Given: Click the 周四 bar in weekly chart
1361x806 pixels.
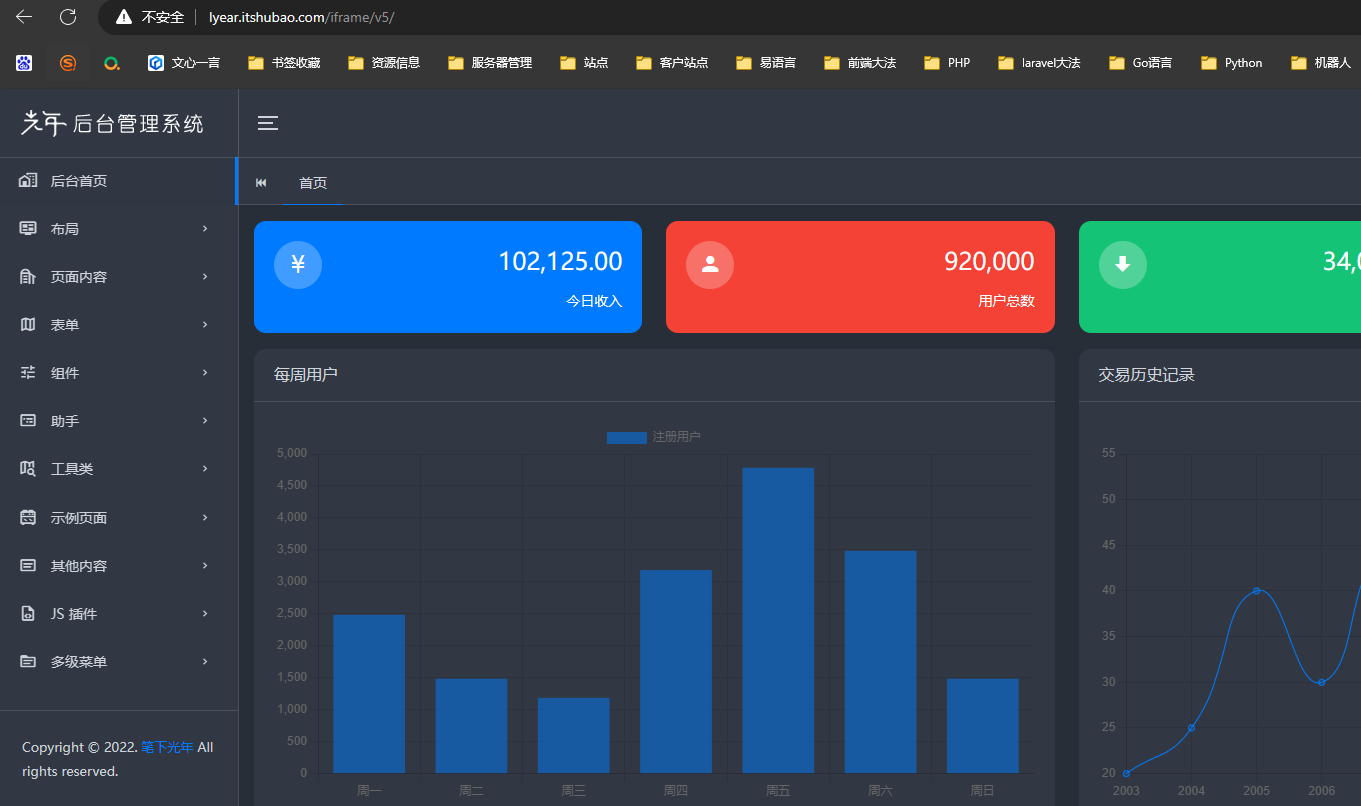Looking at the screenshot, I should (676, 671).
